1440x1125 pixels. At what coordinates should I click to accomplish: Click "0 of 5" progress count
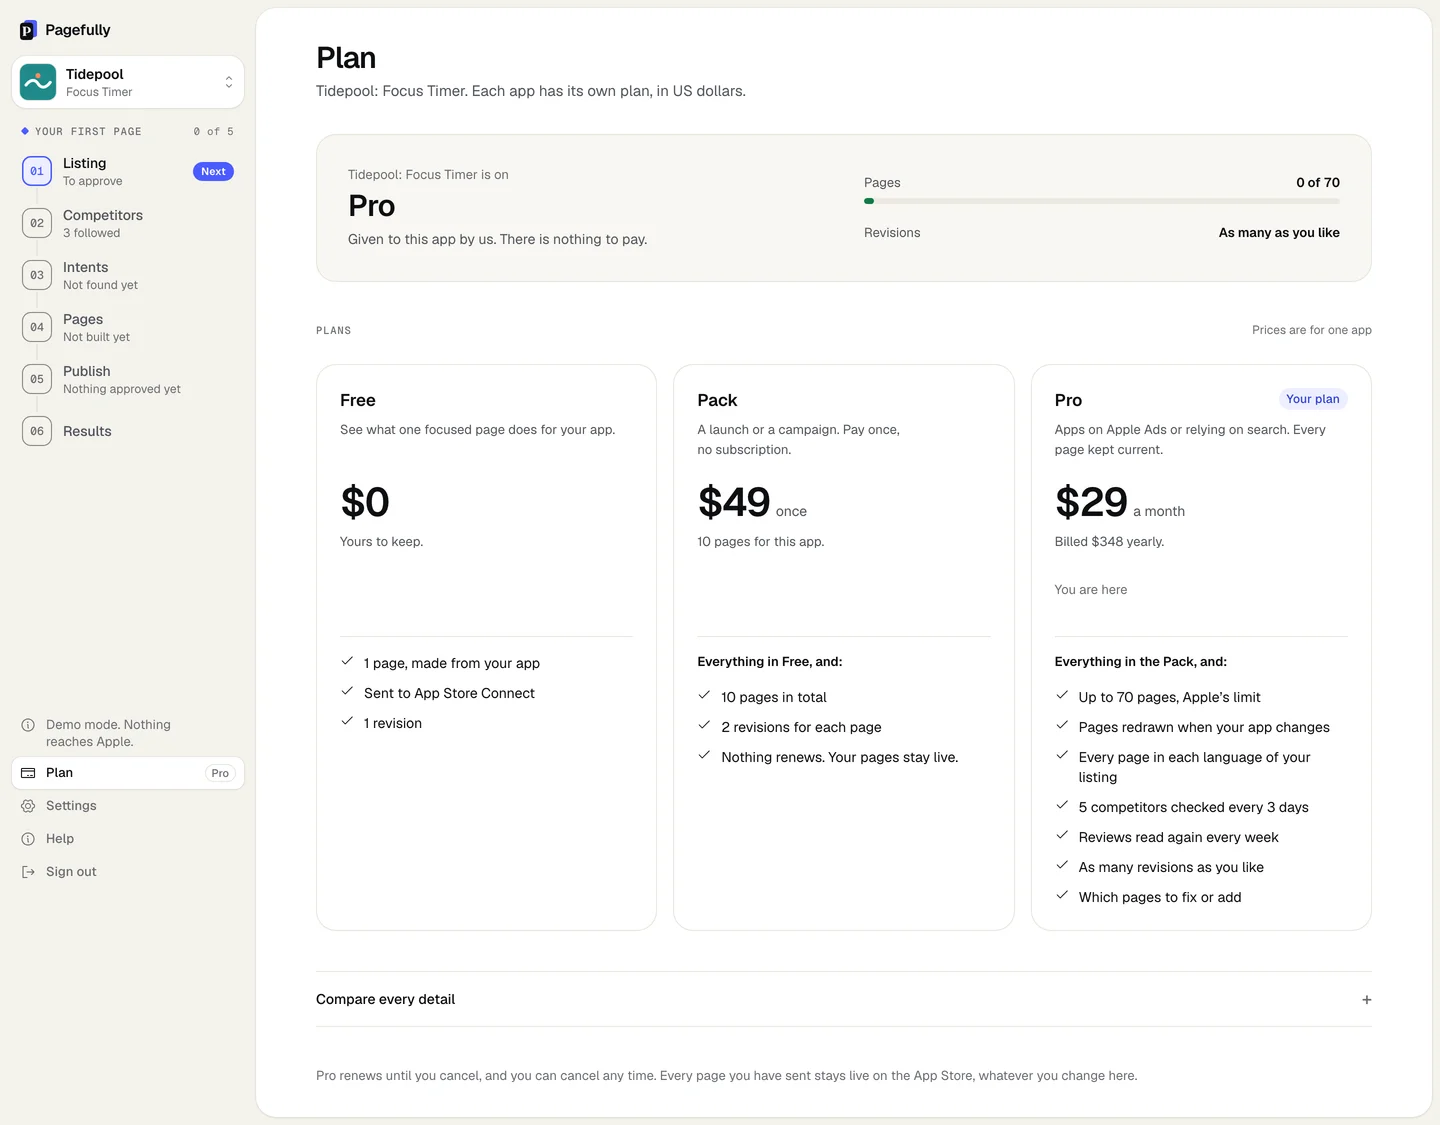click(214, 131)
